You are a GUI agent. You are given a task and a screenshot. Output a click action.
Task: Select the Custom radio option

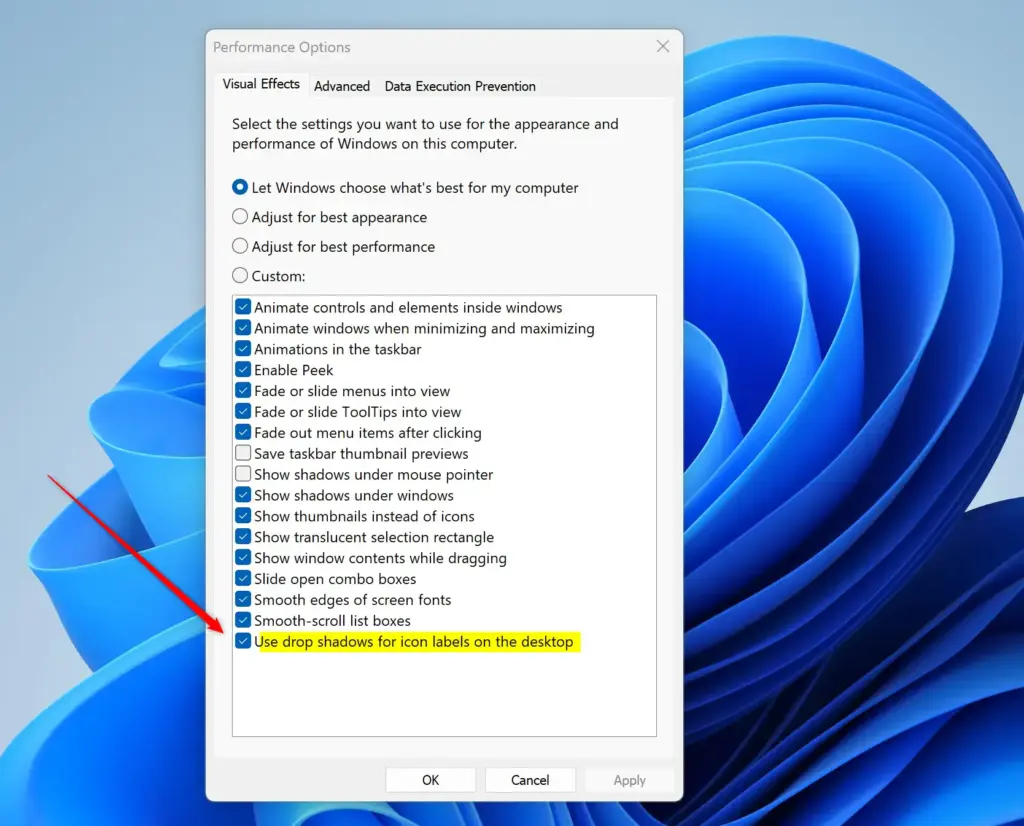point(240,276)
